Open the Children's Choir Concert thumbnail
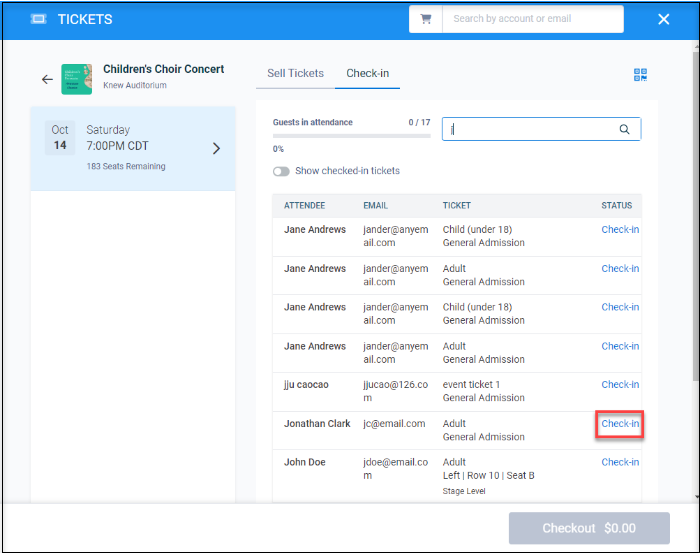 77,79
